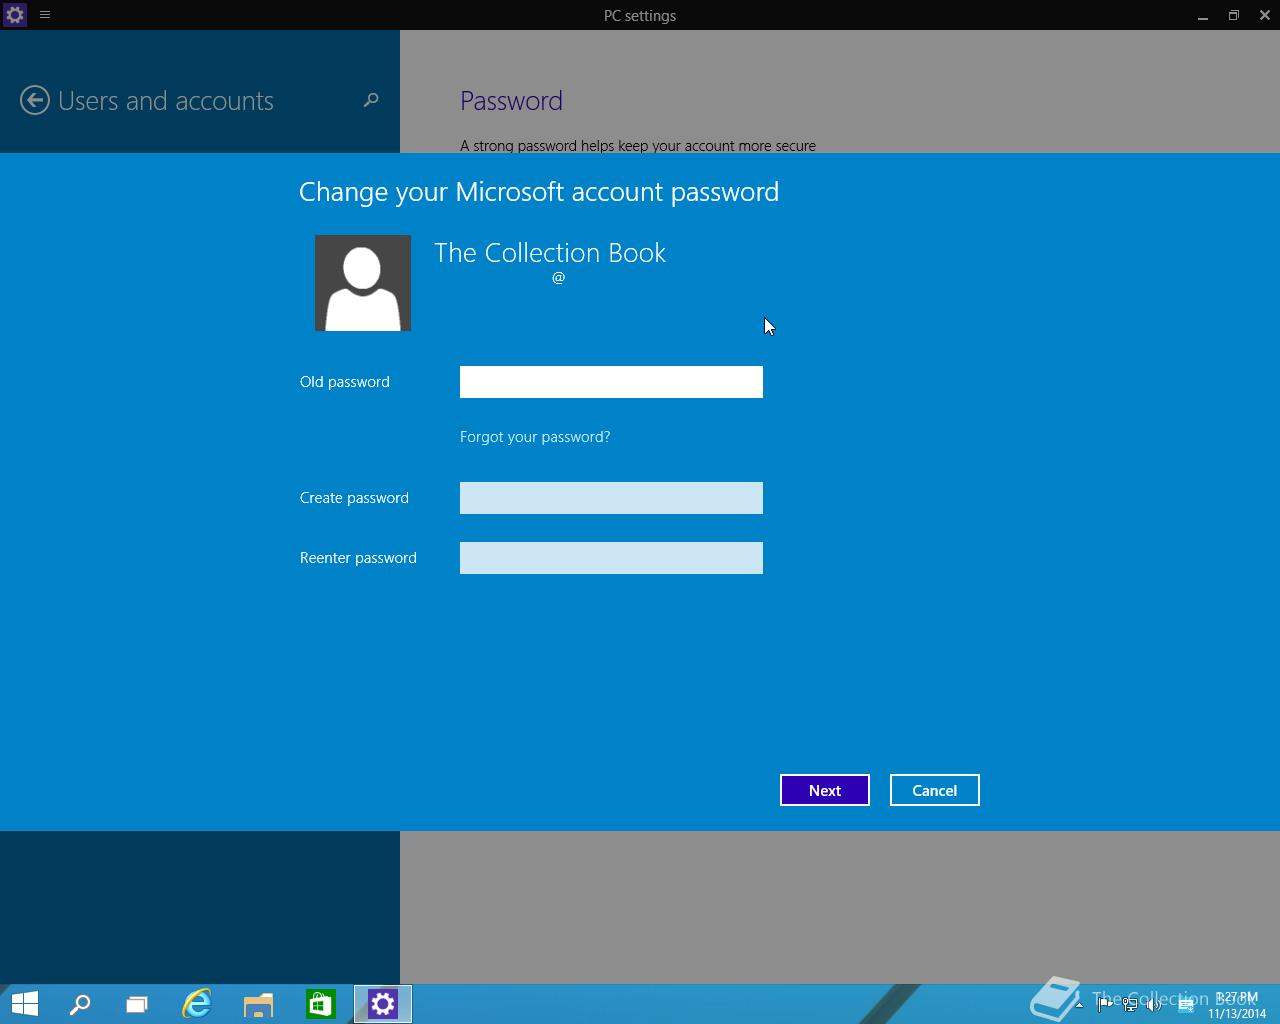The height and width of the screenshot is (1024, 1280).
Task: Restore down the PC settings window
Action: [1234, 15]
